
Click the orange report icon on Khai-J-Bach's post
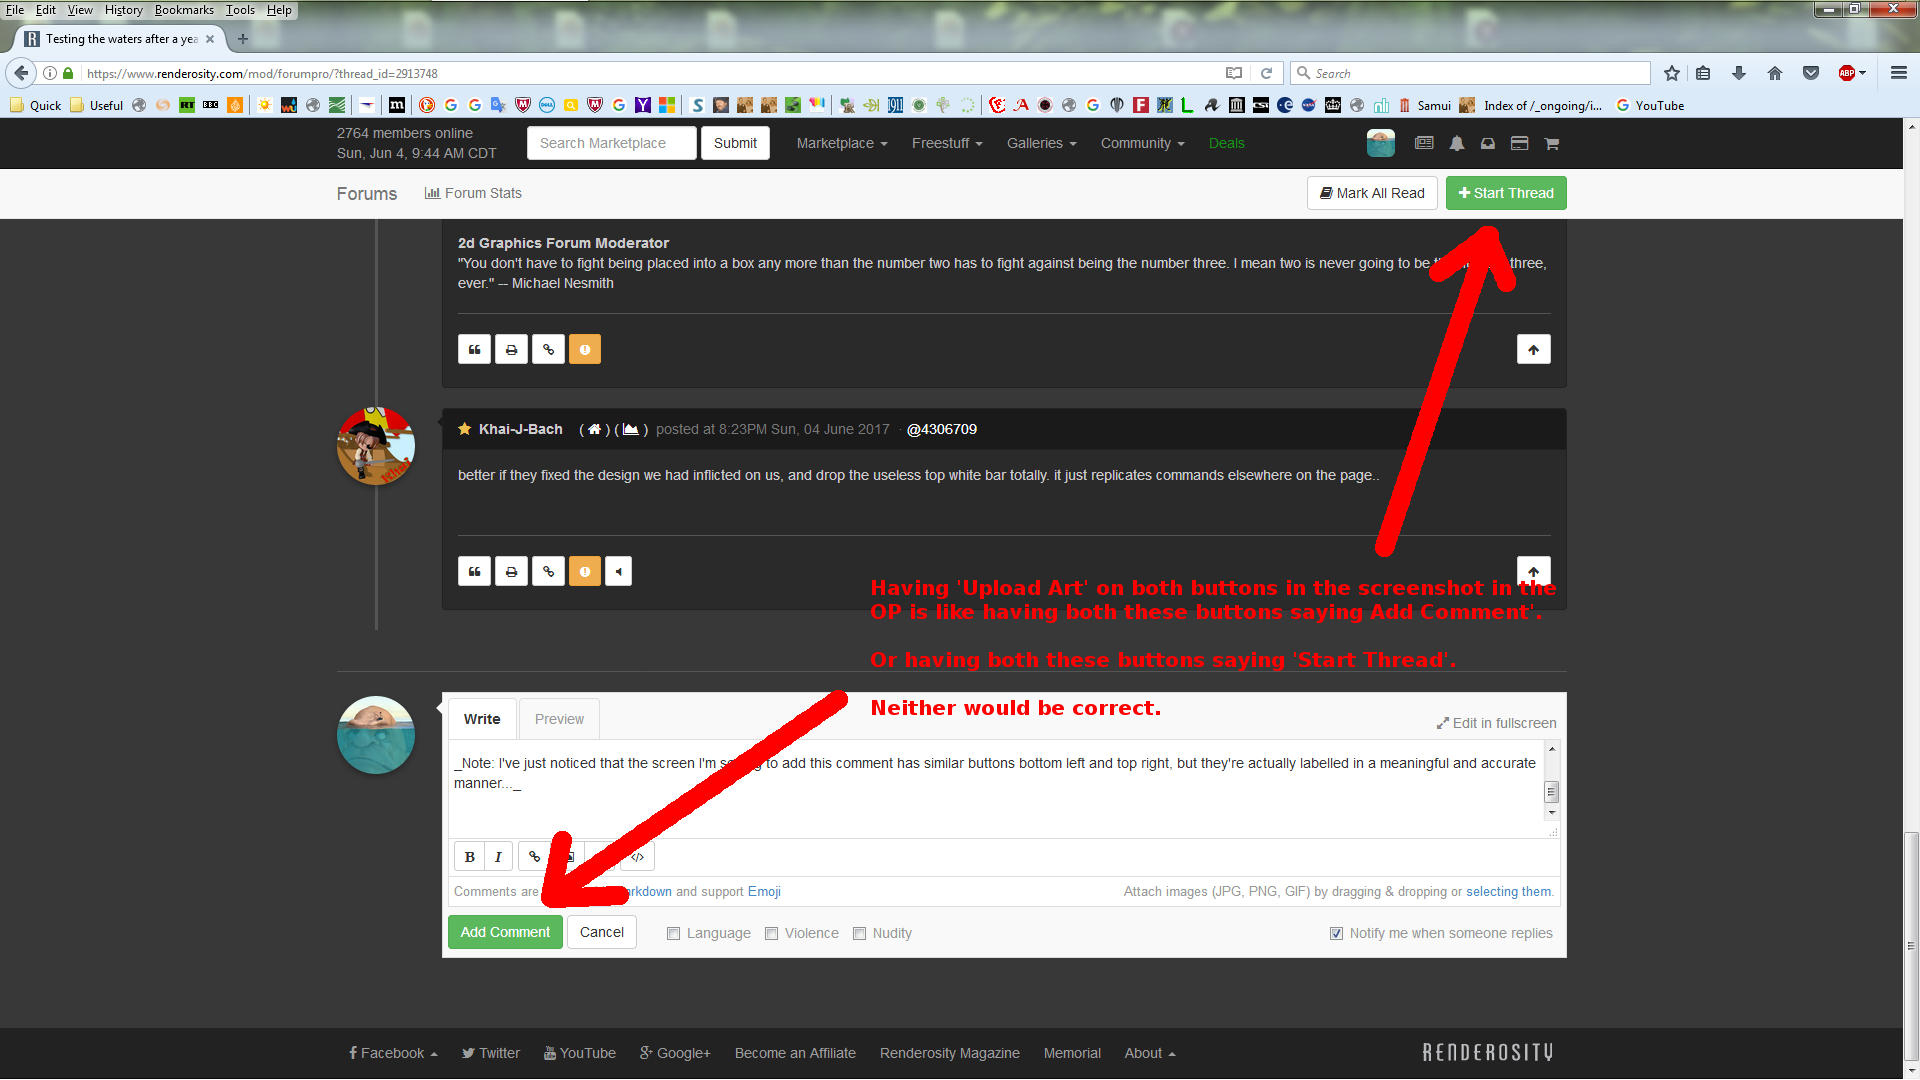[x=585, y=572]
